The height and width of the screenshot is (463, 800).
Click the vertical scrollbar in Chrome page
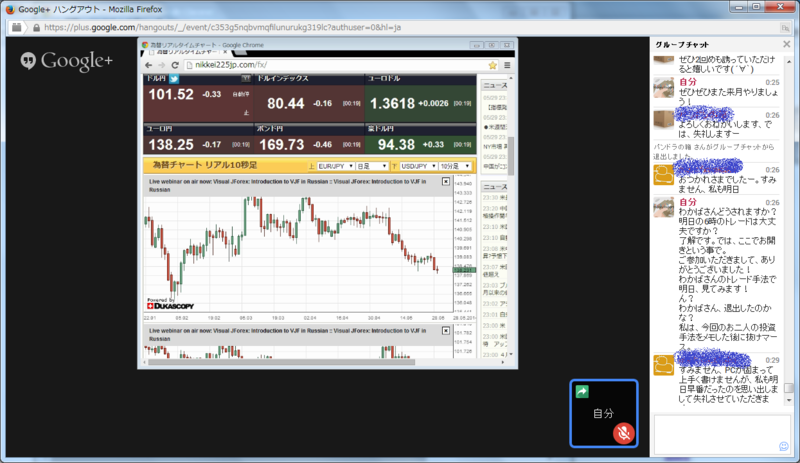point(511,156)
